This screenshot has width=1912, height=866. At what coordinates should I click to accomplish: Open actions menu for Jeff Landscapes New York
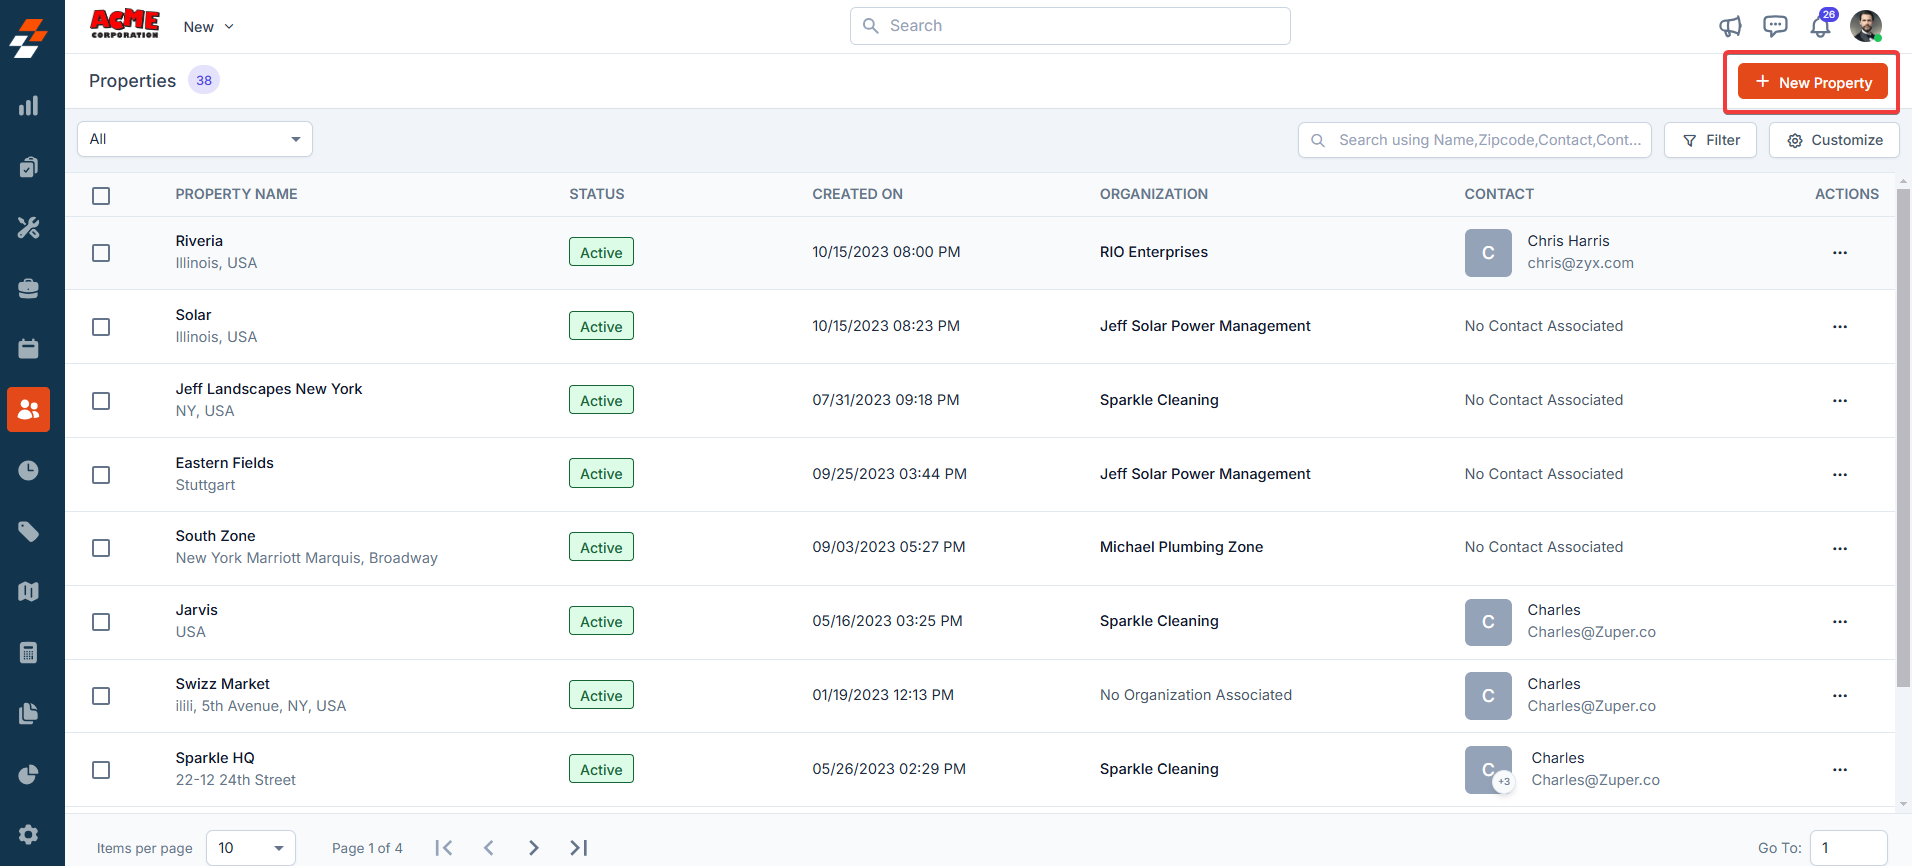1839,401
